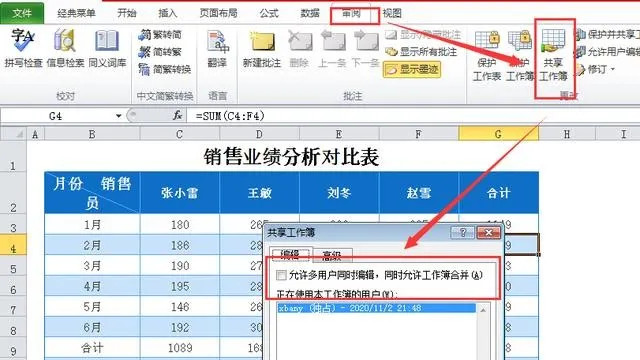Screen dimensions: 640x360
Task: Click cell with value 186
Action: (180, 245)
